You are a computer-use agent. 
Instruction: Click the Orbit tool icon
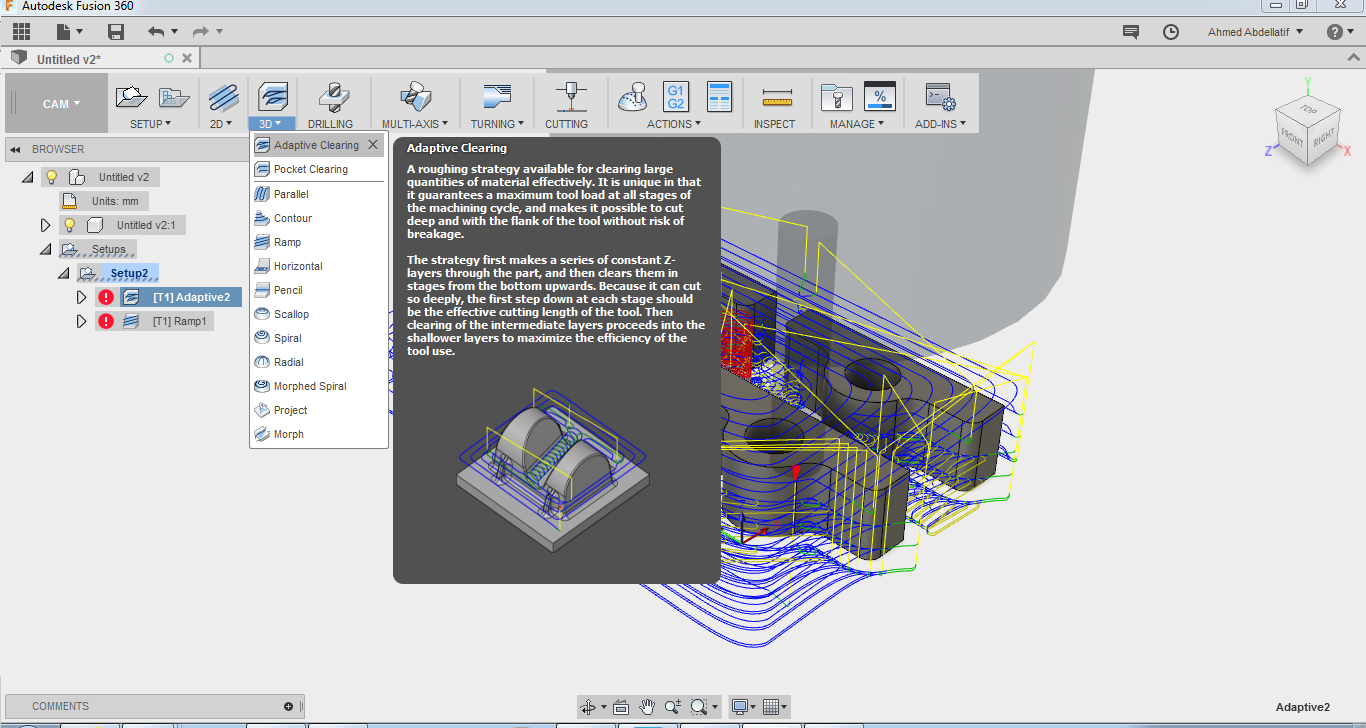pos(588,707)
